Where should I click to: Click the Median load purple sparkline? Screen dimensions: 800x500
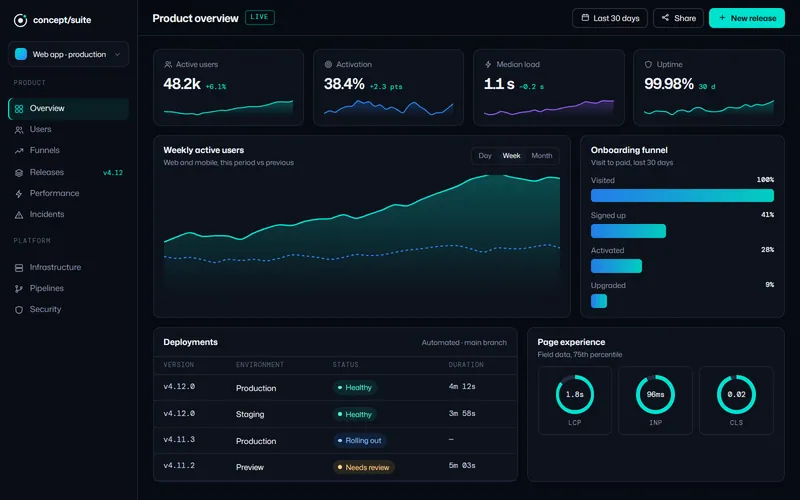pyautogui.click(x=549, y=108)
